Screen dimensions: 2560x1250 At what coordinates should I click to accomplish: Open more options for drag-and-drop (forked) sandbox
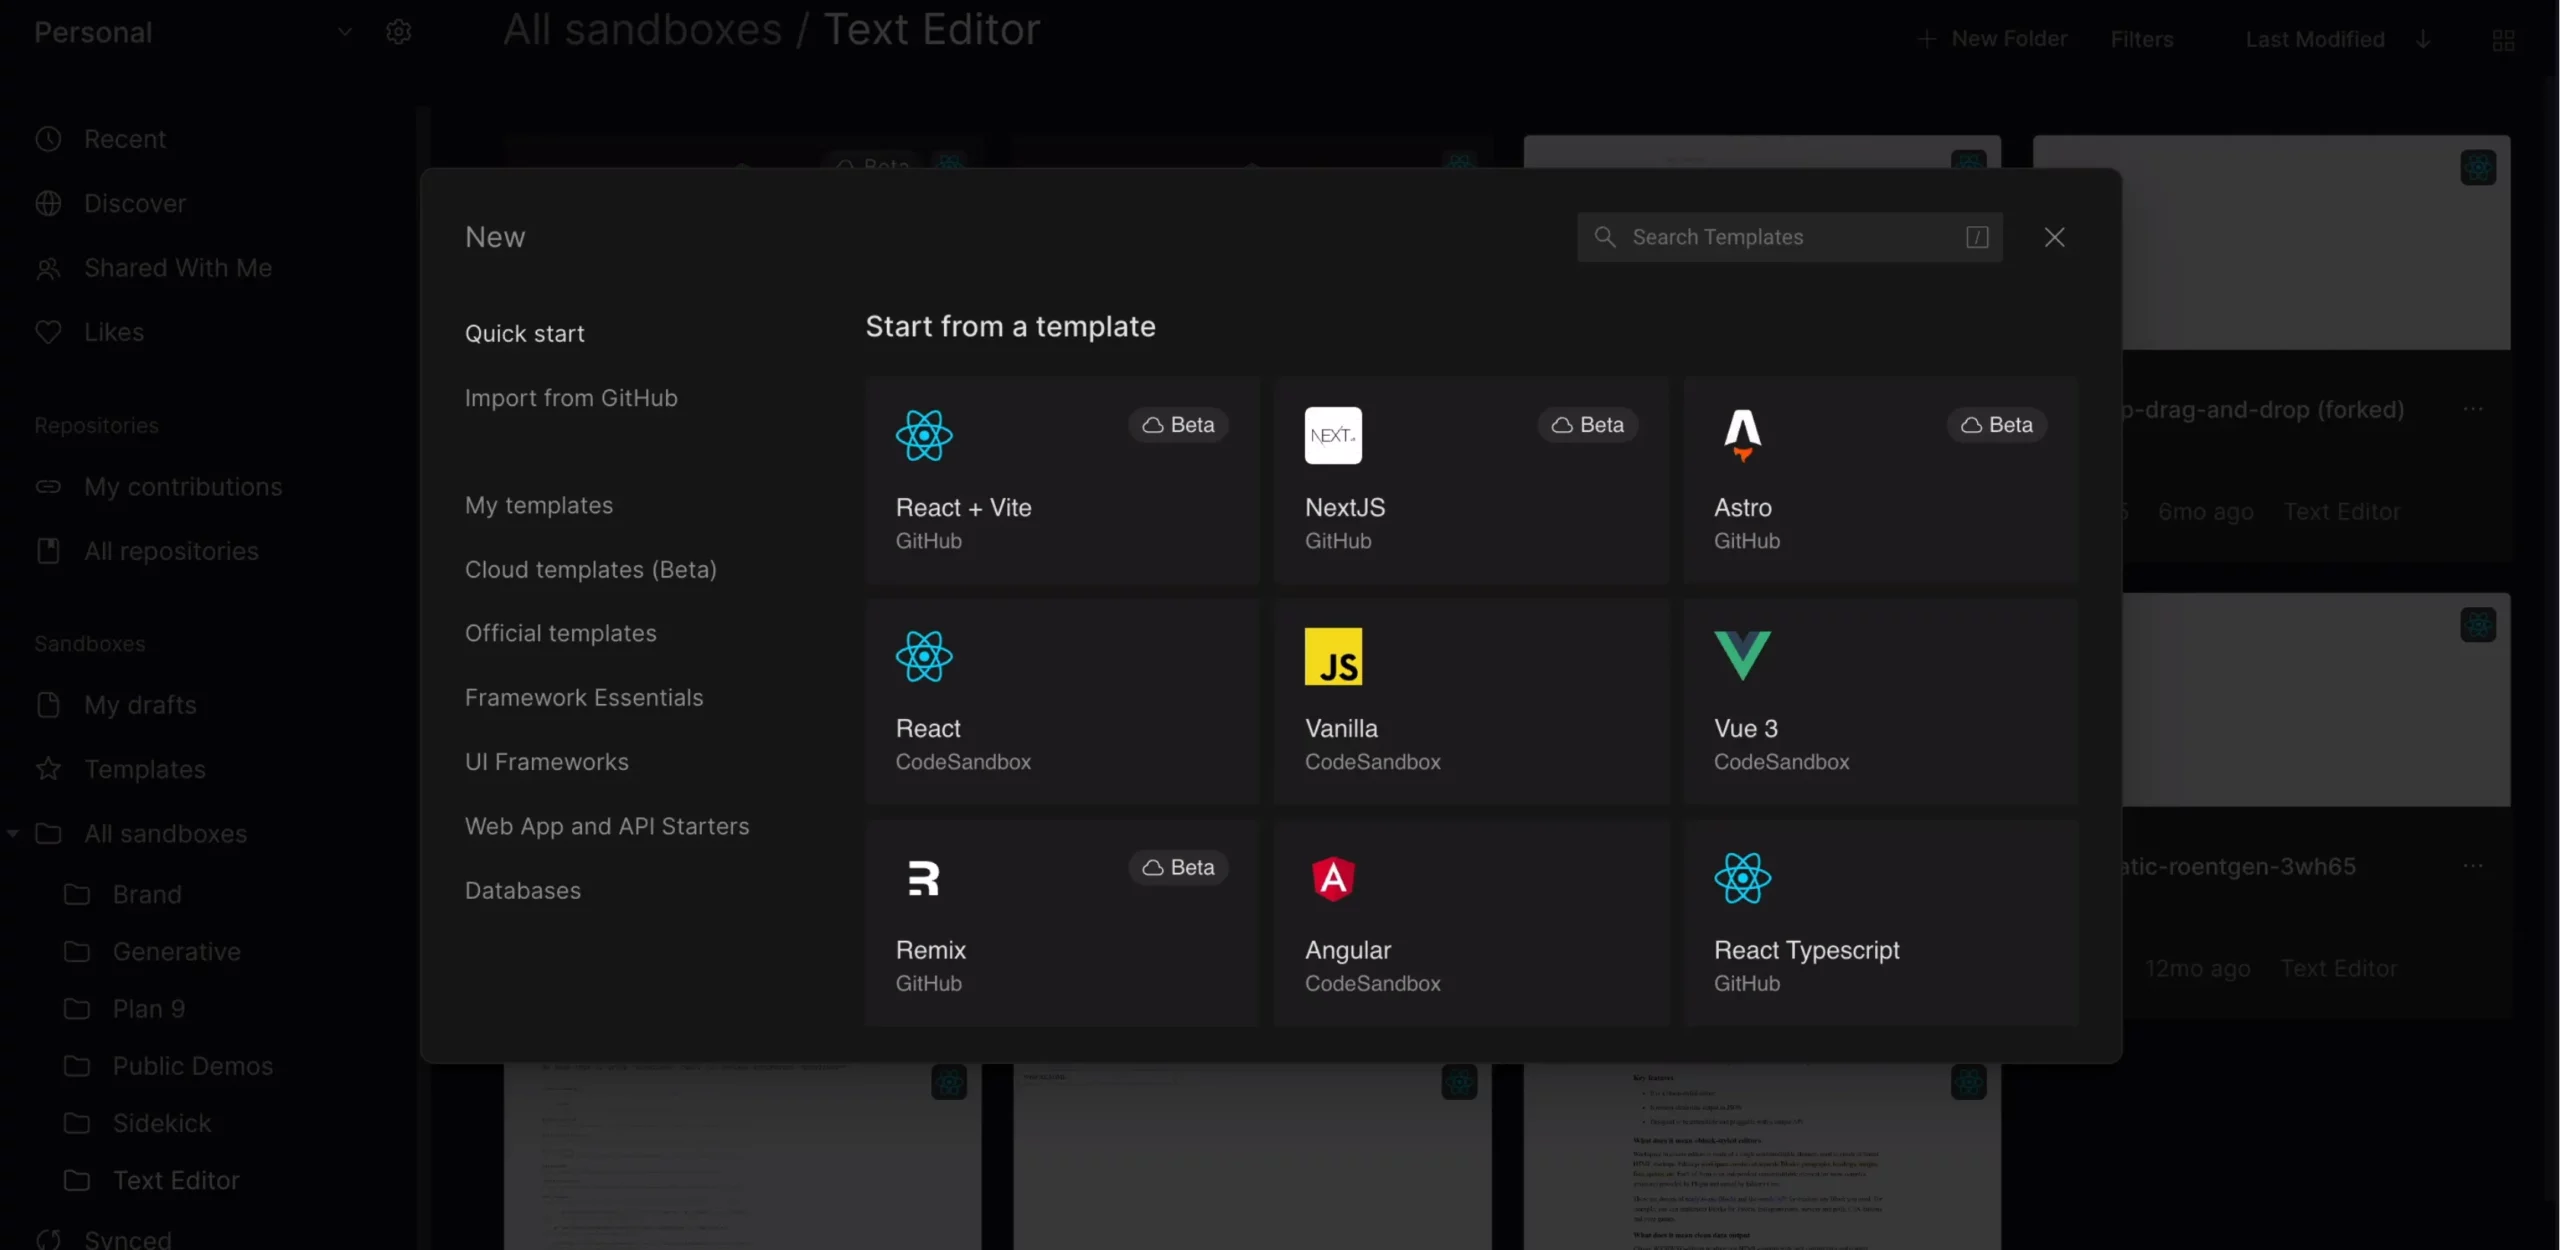(2473, 409)
